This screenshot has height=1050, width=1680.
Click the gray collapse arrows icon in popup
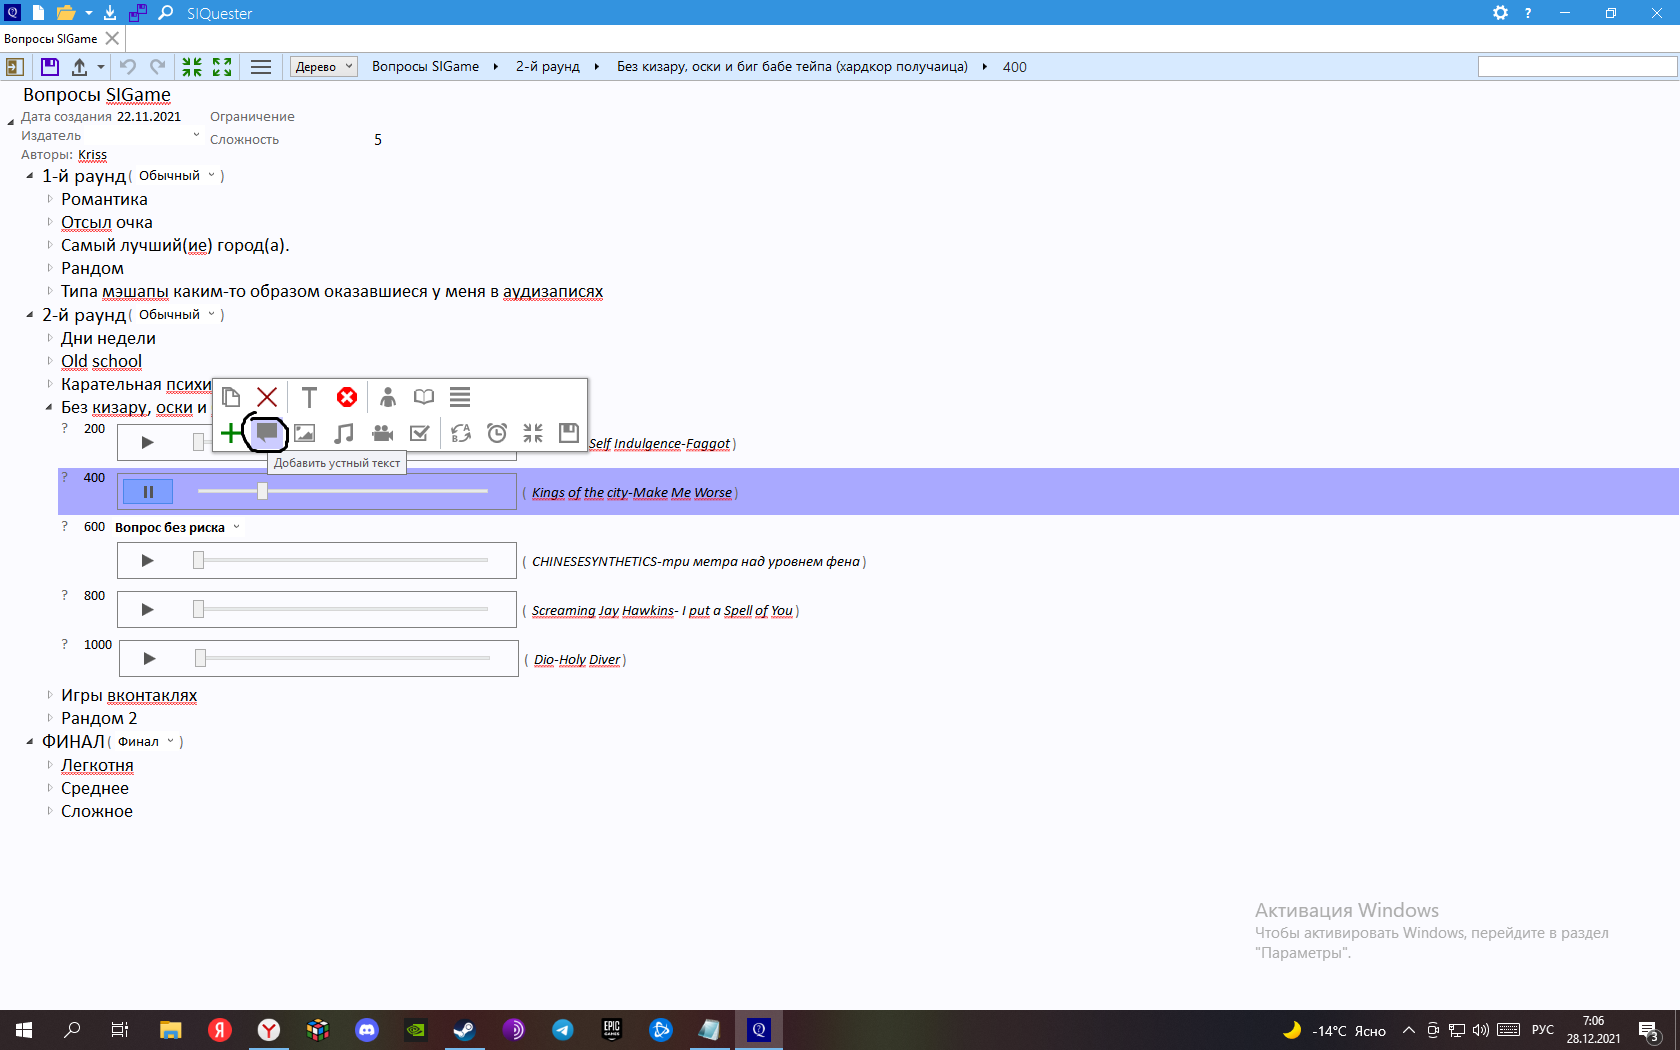(x=533, y=432)
